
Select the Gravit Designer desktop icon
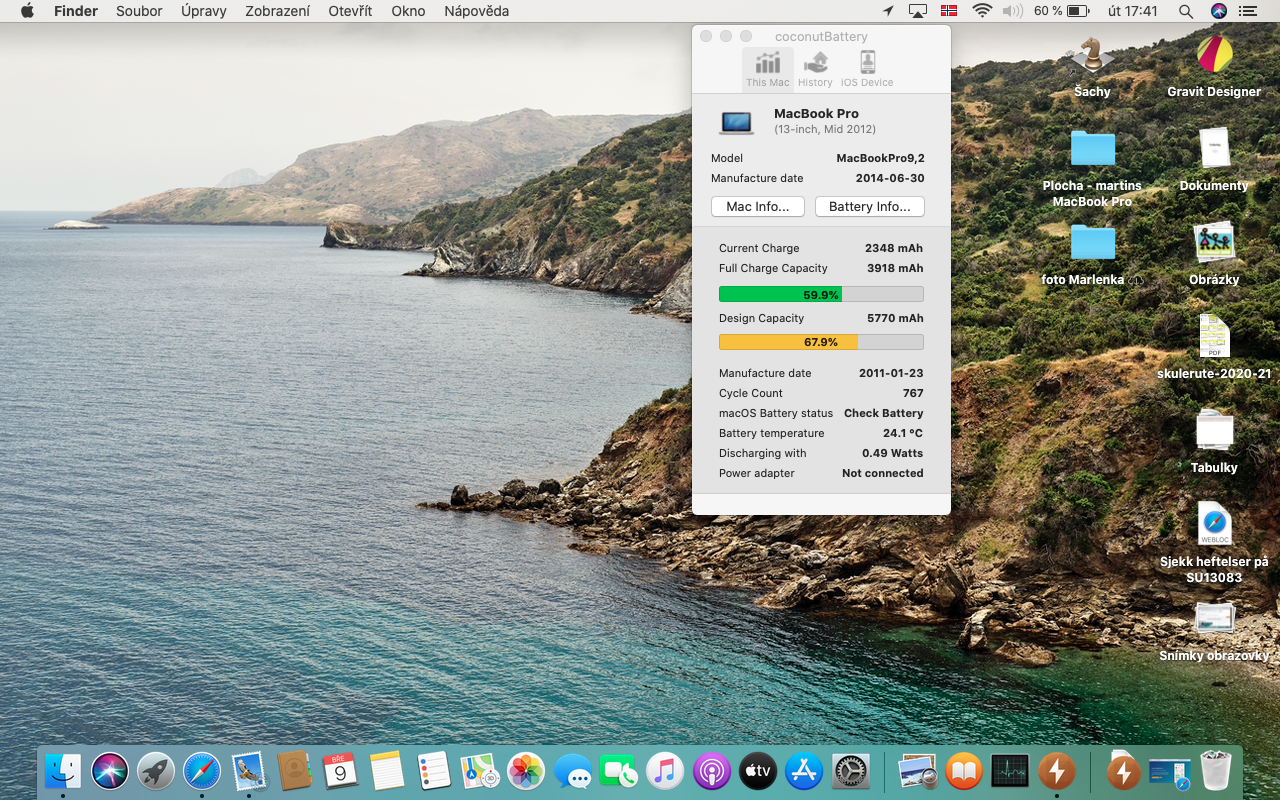tap(1214, 55)
